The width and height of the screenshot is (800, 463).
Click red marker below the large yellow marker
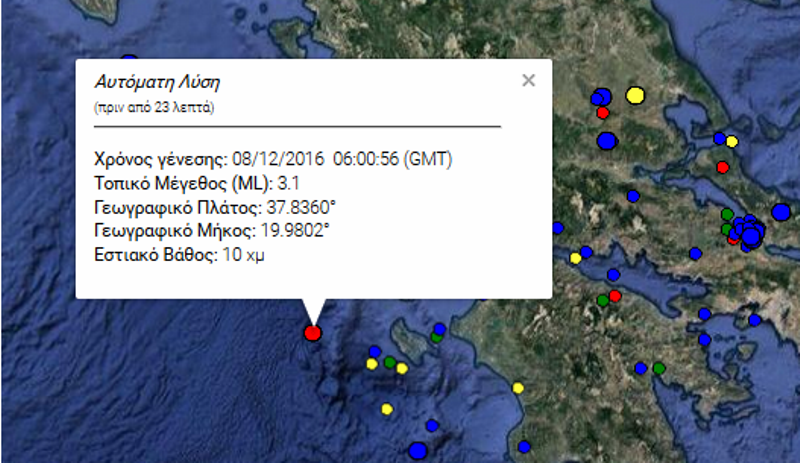click(603, 113)
